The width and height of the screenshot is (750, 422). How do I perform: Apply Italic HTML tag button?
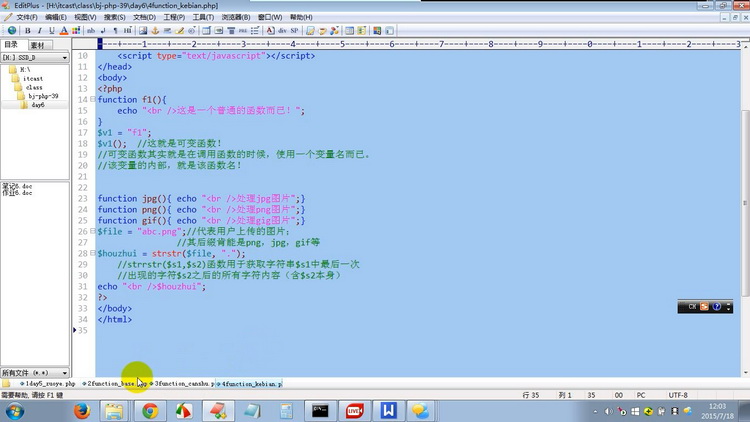tap(40, 31)
